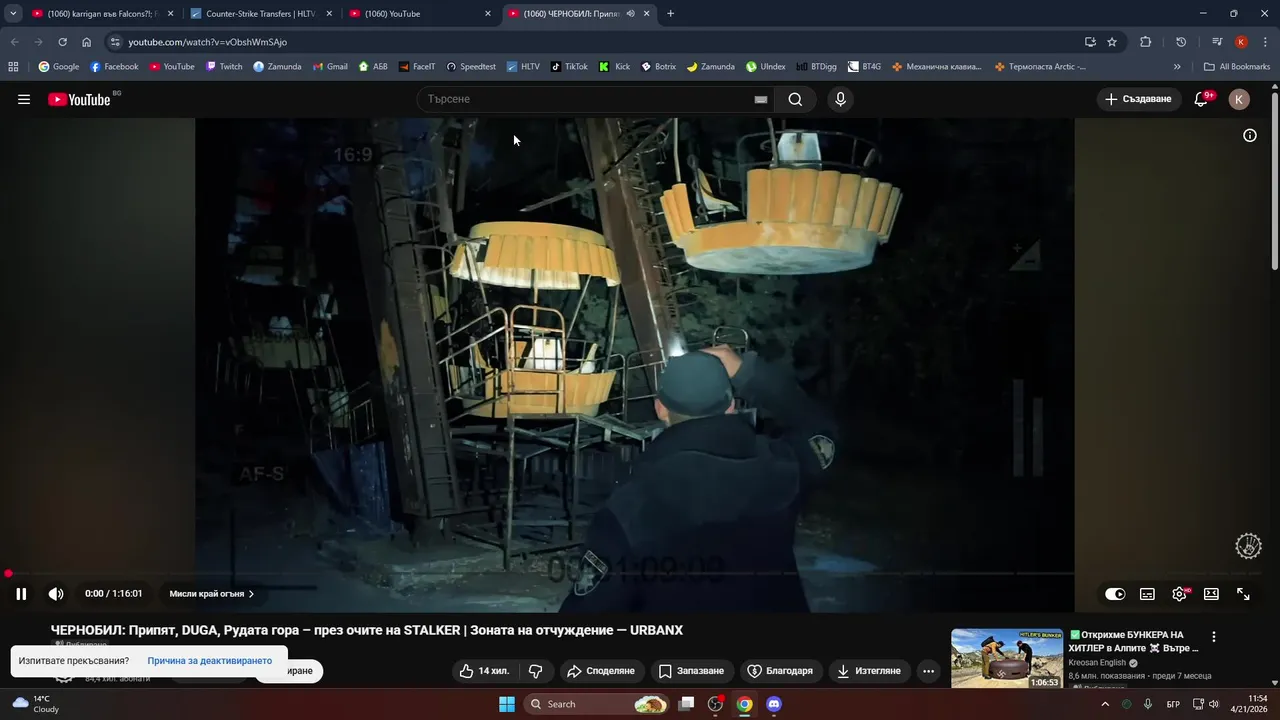
Task: Toggle the autoplay switch in player
Action: (1115, 594)
